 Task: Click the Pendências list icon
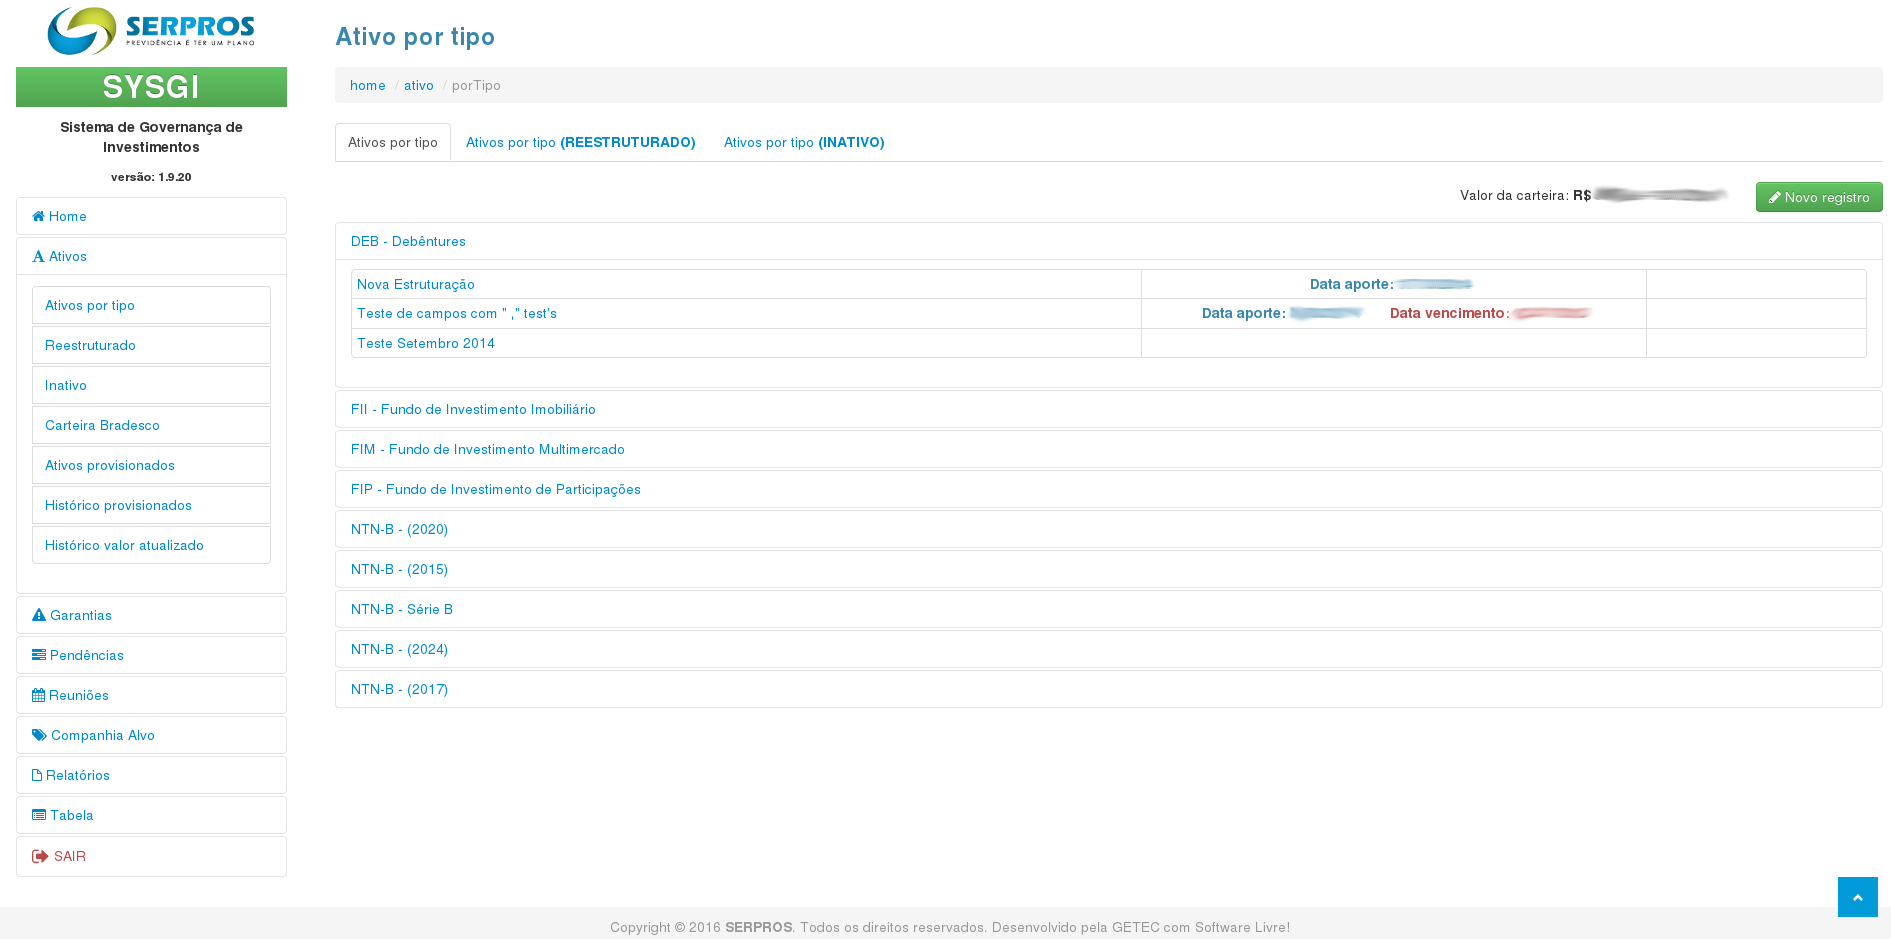tap(39, 655)
